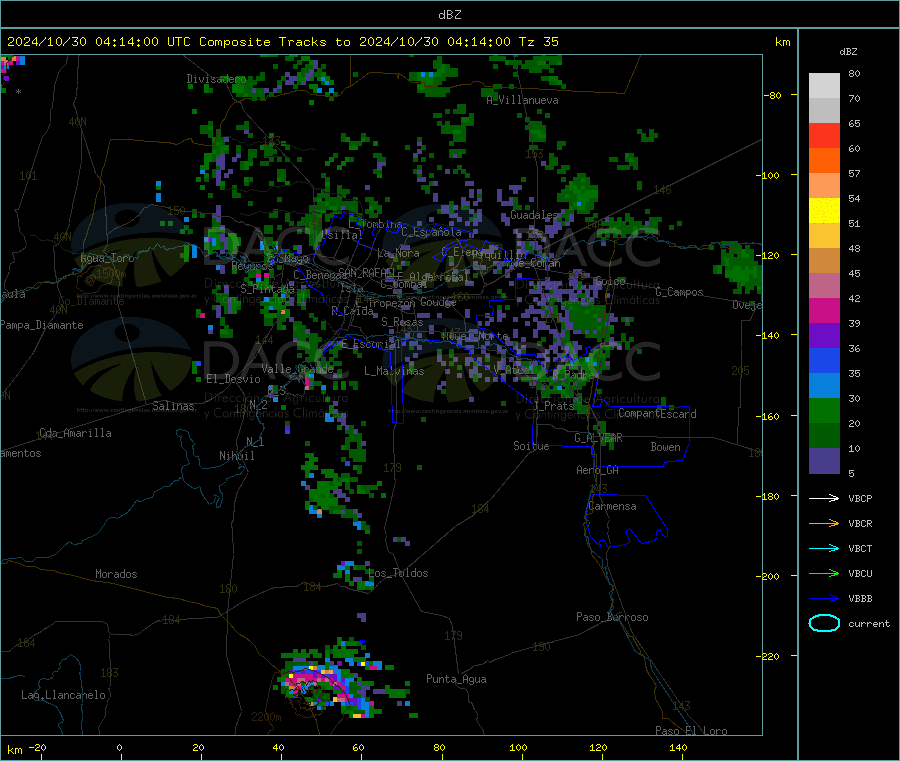
Task: Click the Soitue location label
Action: (531, 446)
